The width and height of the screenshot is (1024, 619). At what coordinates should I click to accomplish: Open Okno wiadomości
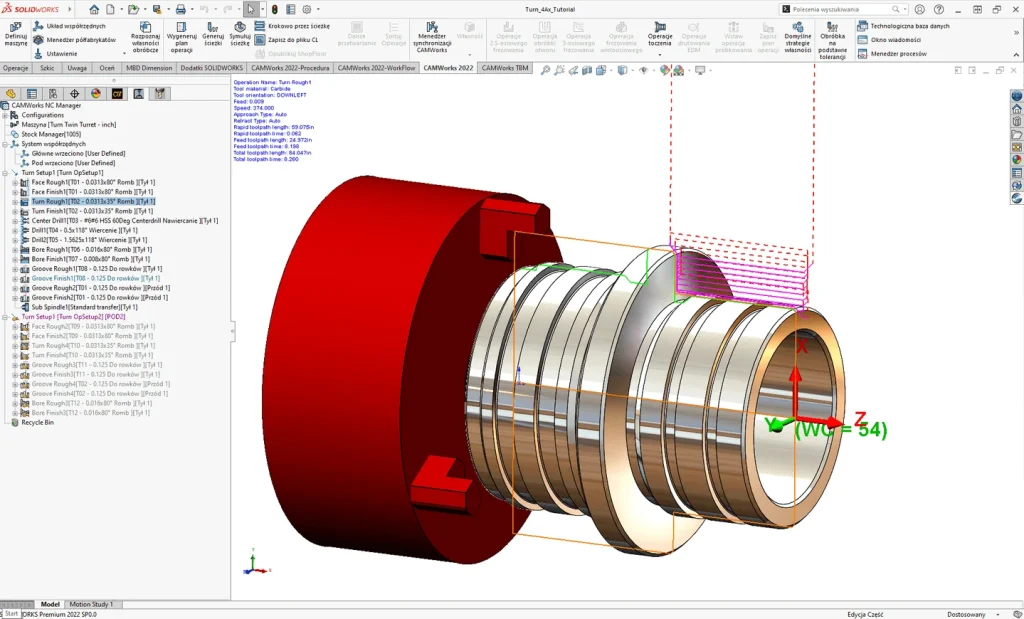[889, 40]
